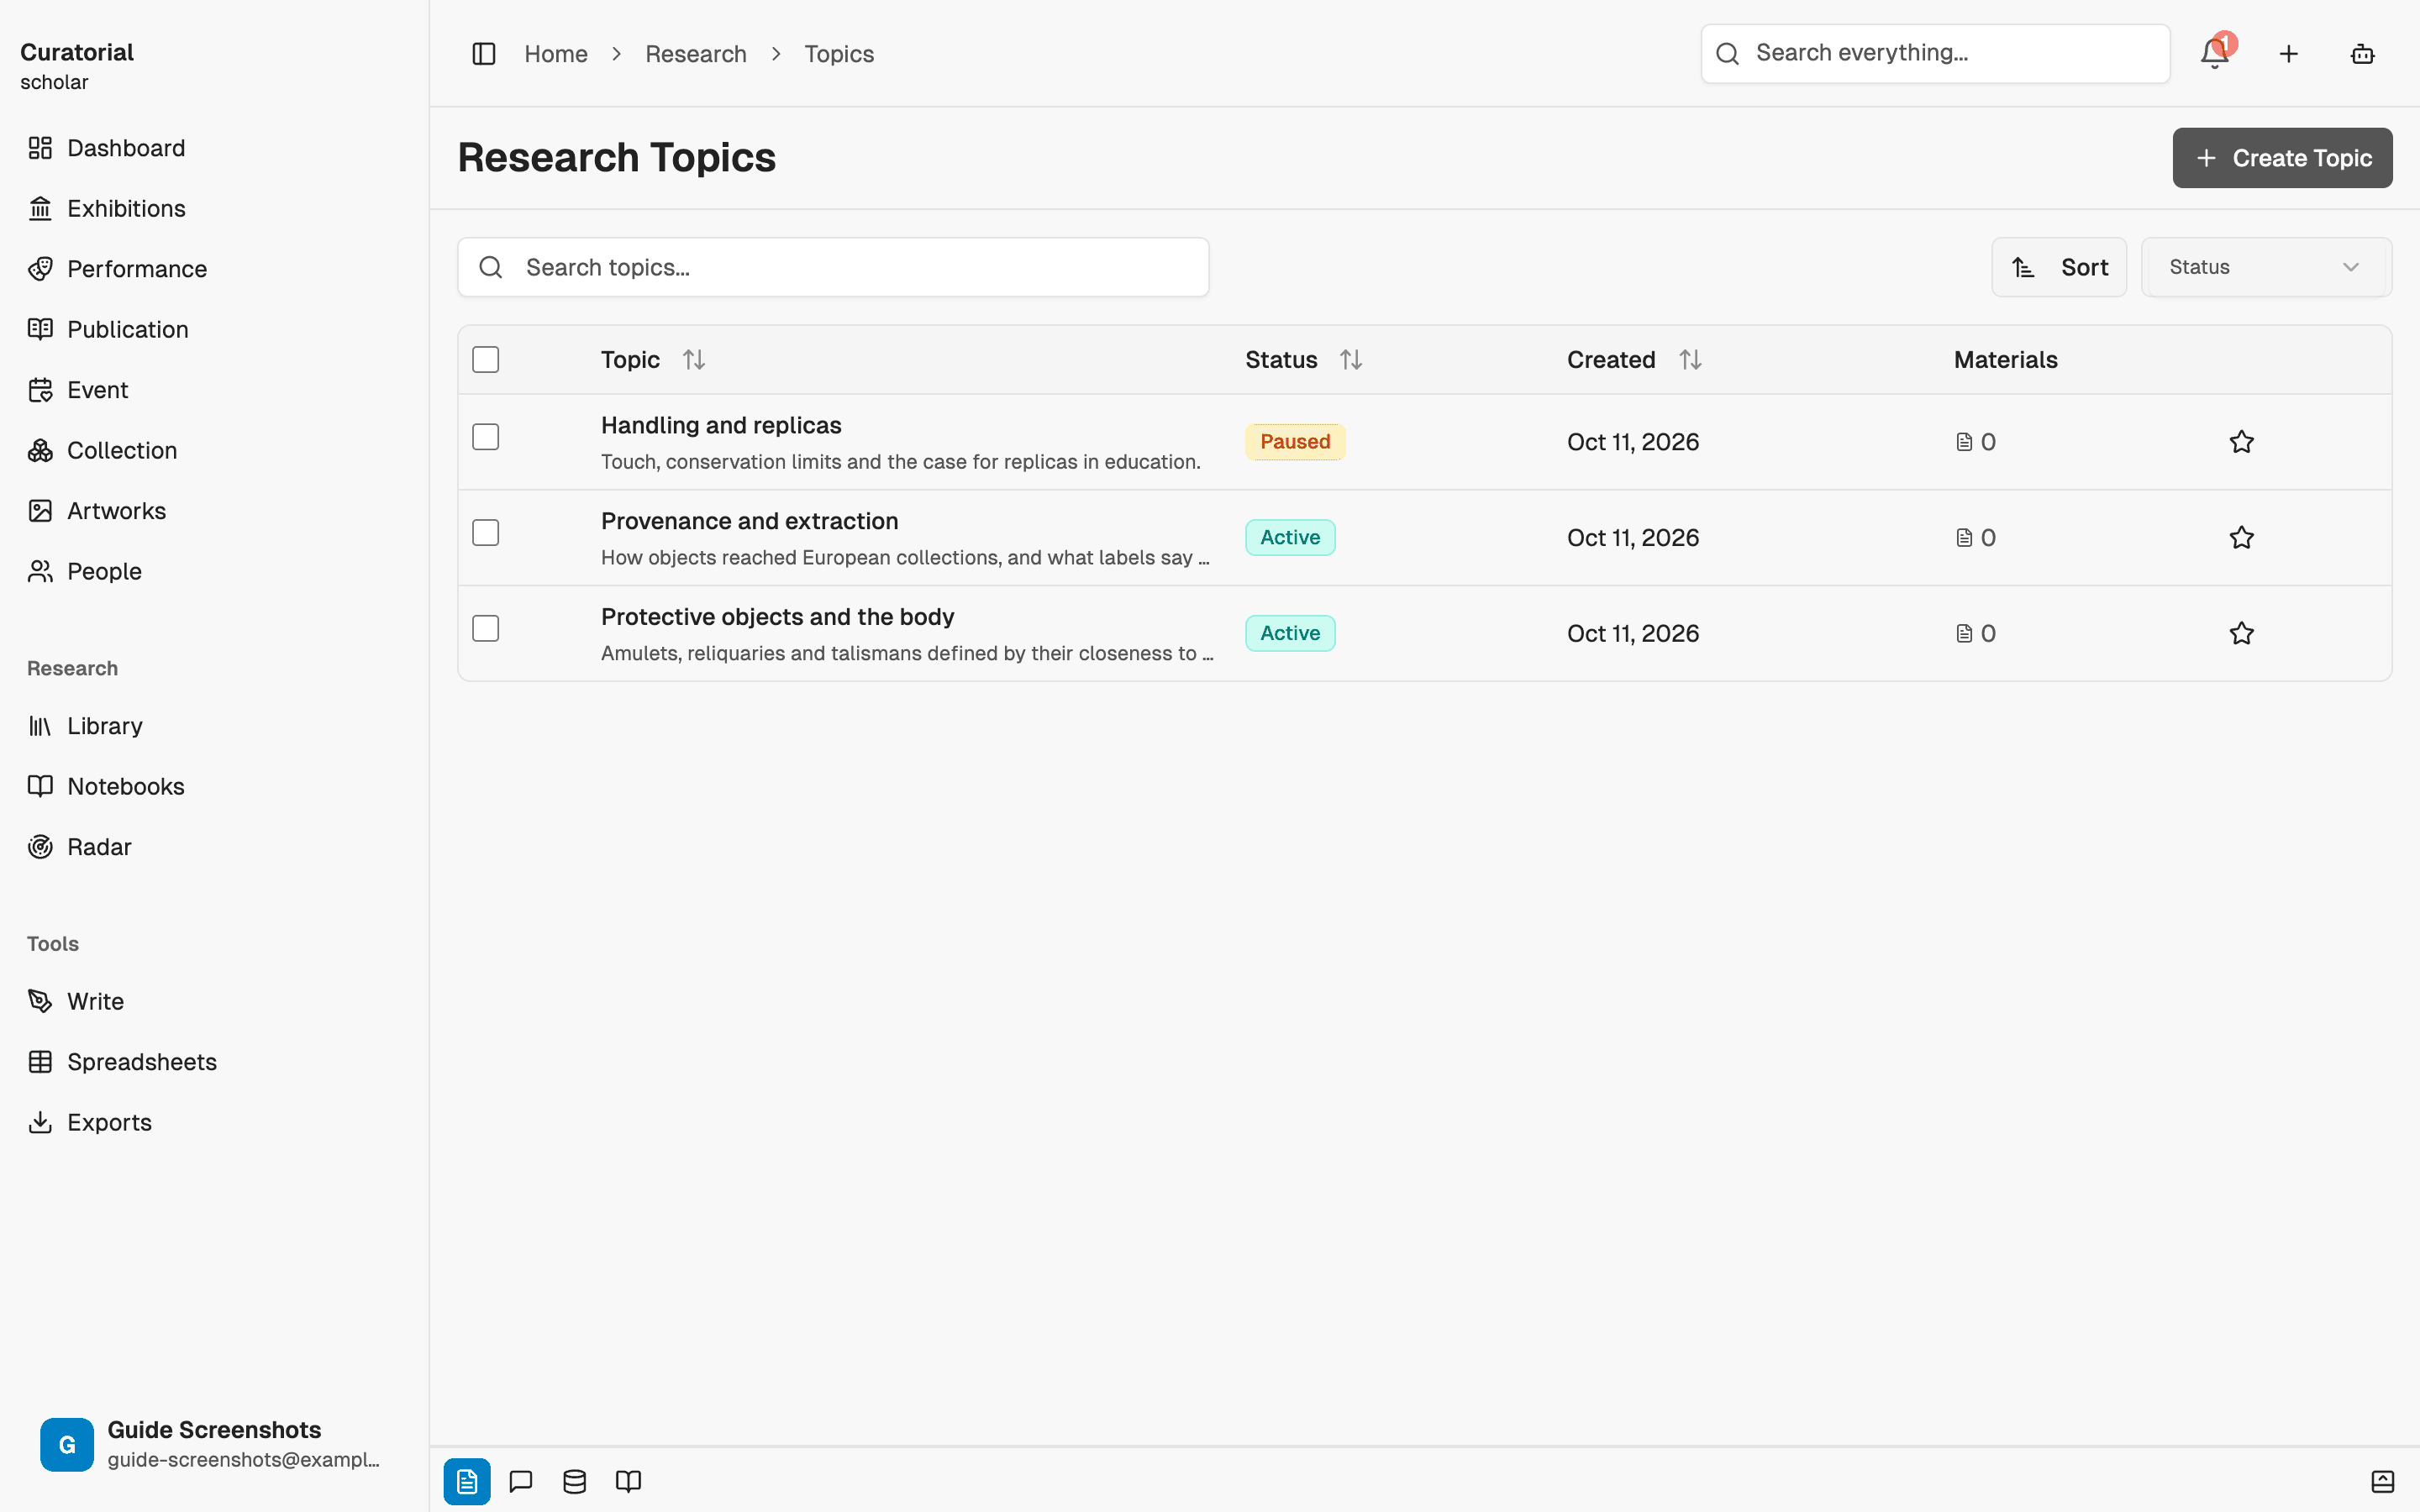Open the chat bubble icon in bottom bar
This screenshot has height=1512, width=2420.
[x=521, y=1481]
